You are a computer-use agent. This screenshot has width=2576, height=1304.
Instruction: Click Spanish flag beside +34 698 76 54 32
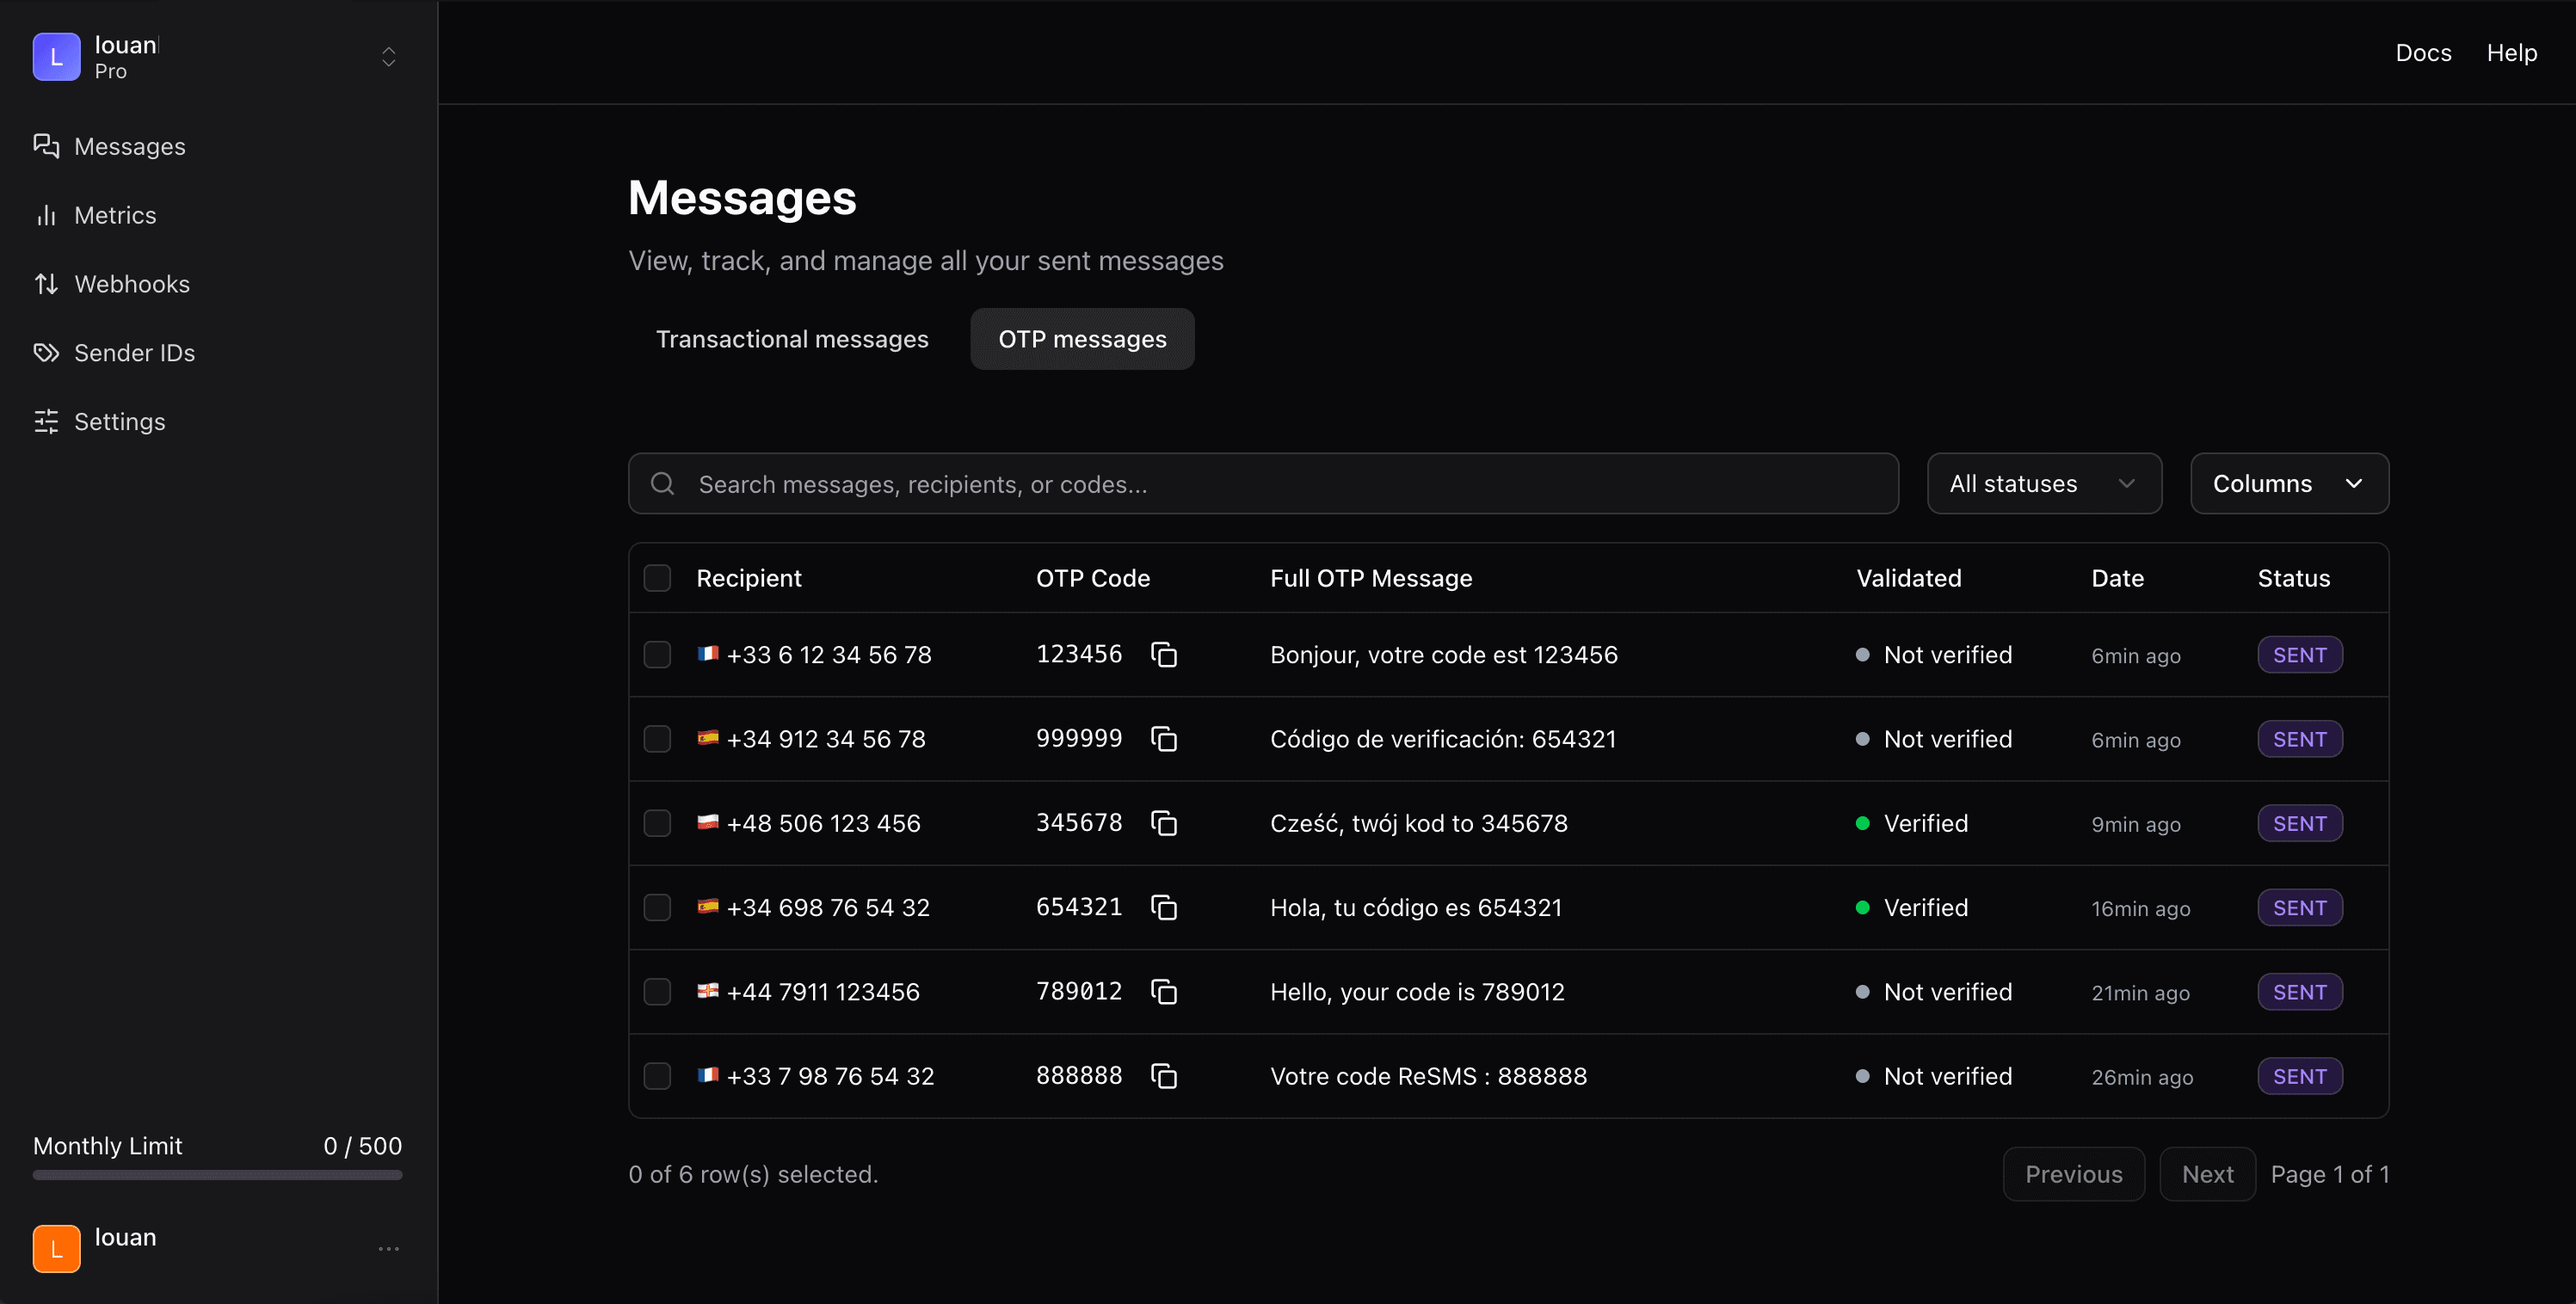click(x=708, y=906)
